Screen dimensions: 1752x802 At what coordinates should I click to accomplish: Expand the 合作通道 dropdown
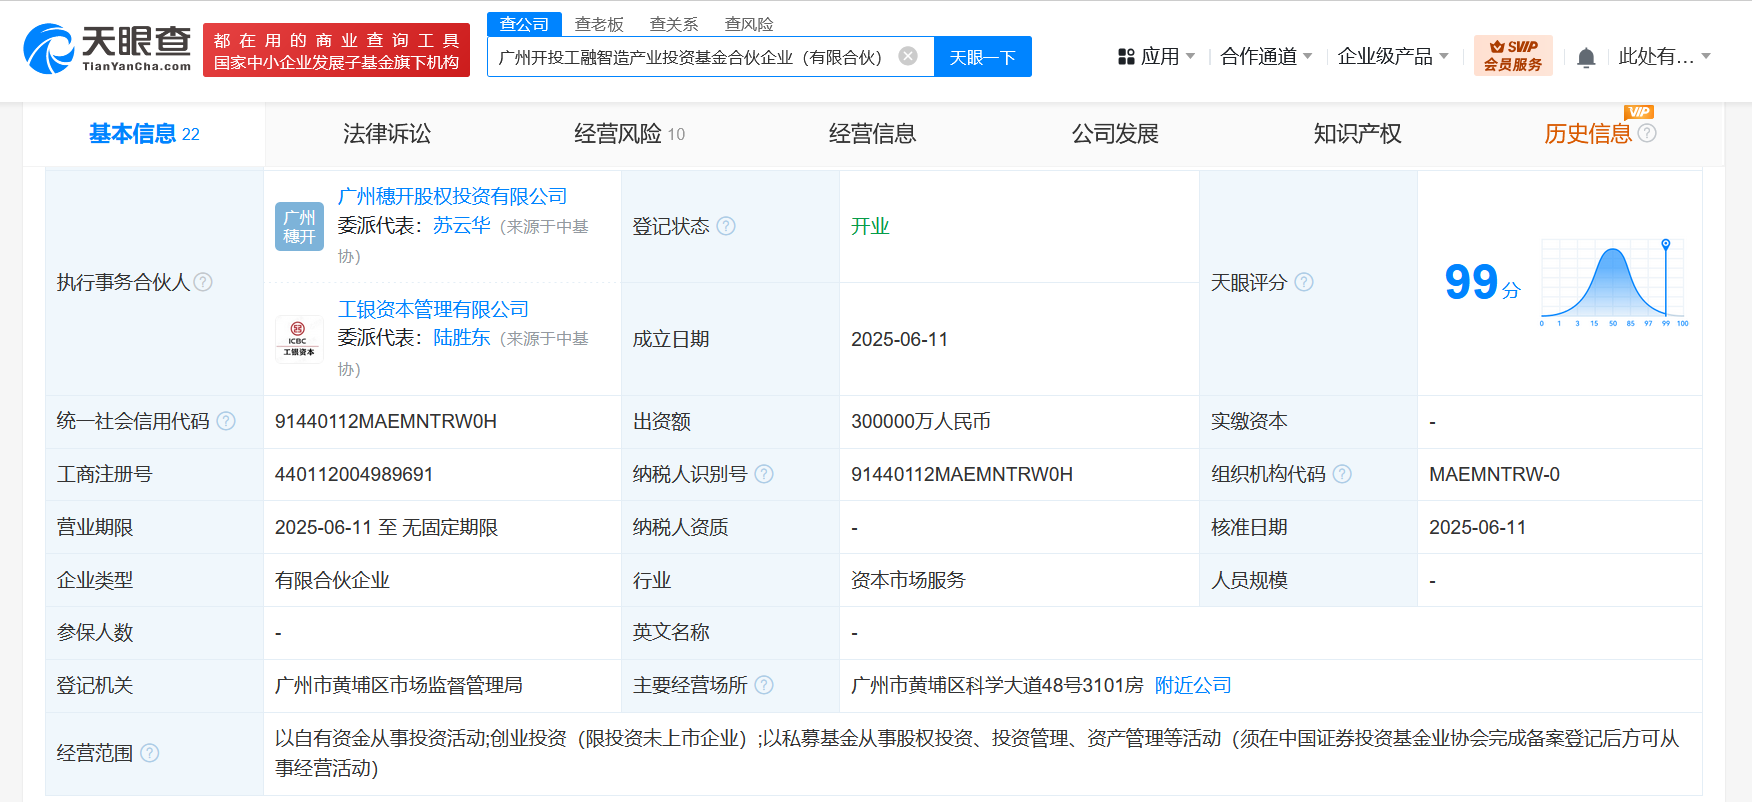pyautogui.click(x=1307, y=57)
